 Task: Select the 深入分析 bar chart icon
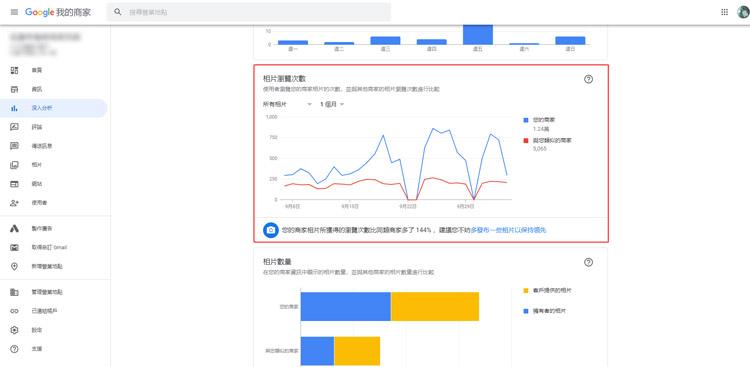coord(14,108)
